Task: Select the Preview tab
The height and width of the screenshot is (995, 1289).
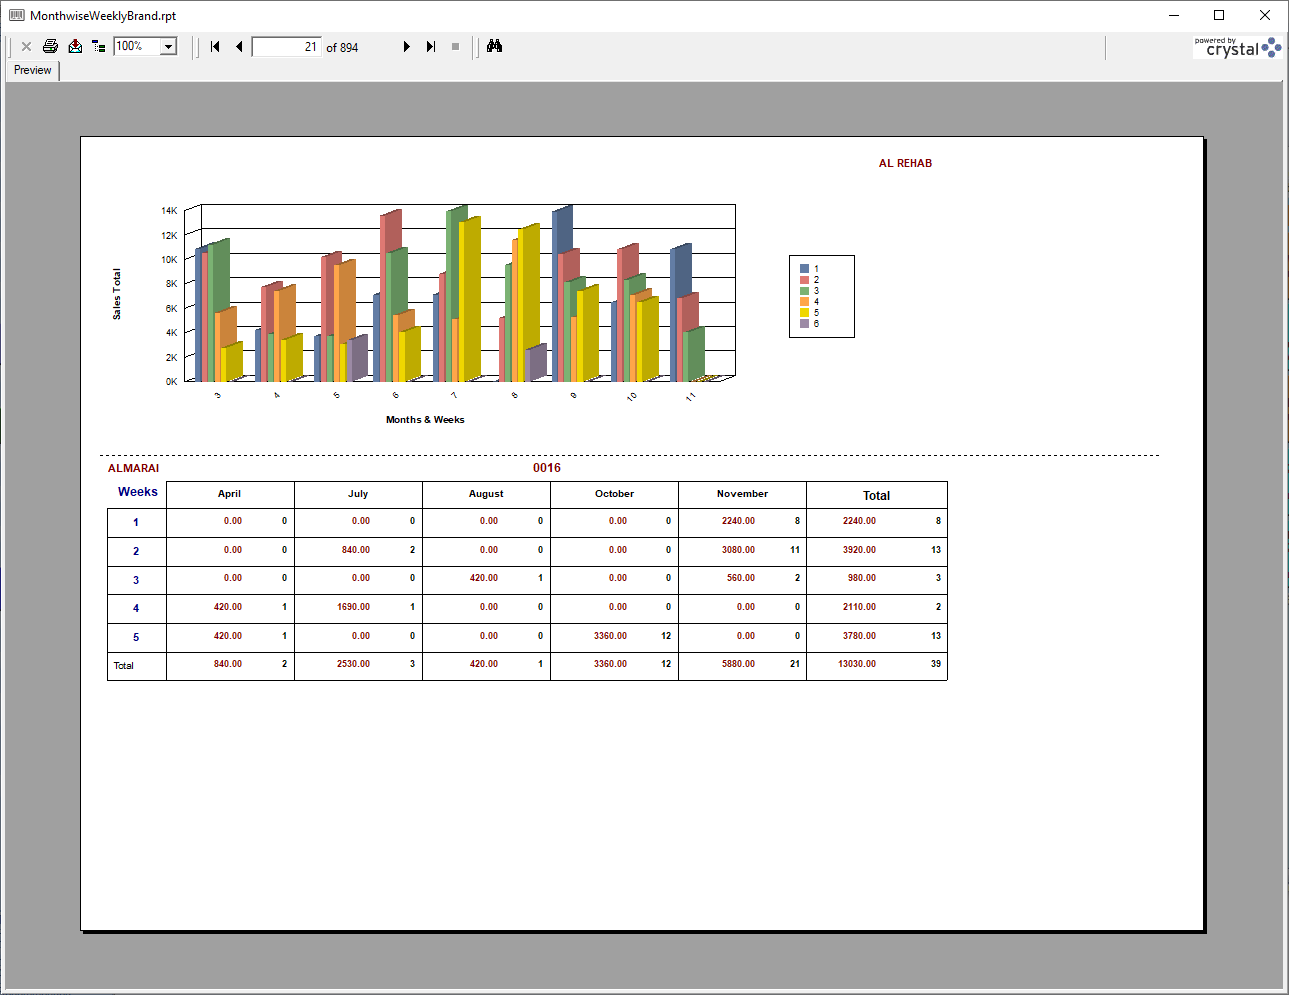Action: tap(33, 70)
